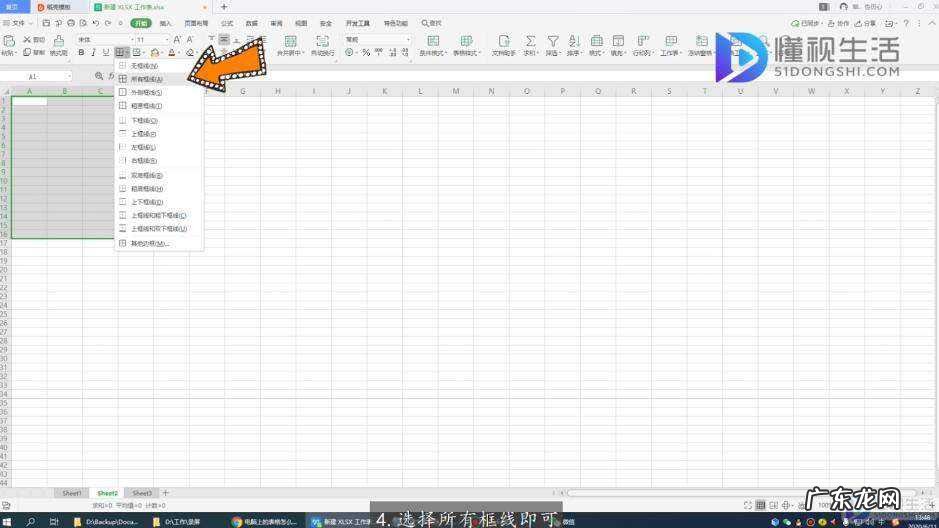Click the sort (排序) icon
The height and width of the screenshot is (528, 939).
[574, 42]
